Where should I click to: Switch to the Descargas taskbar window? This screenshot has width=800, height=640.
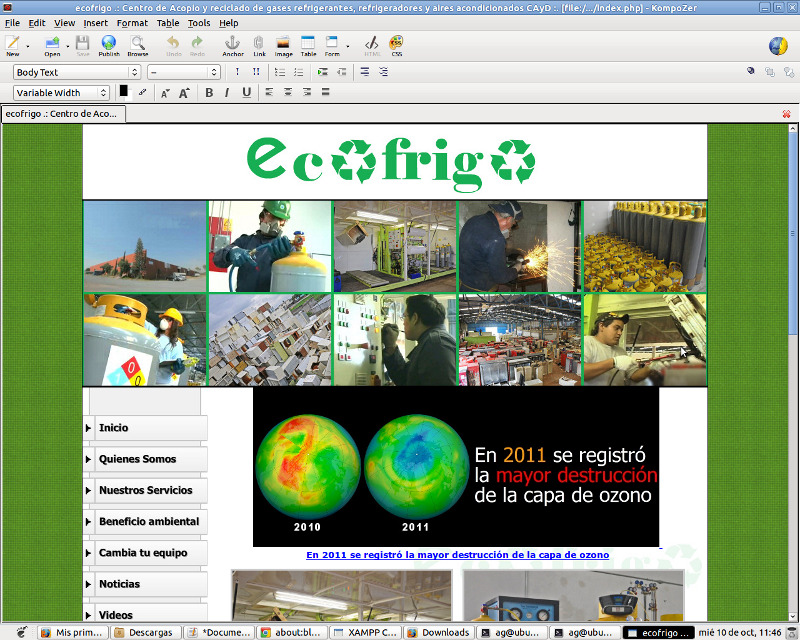pos(146,632)
